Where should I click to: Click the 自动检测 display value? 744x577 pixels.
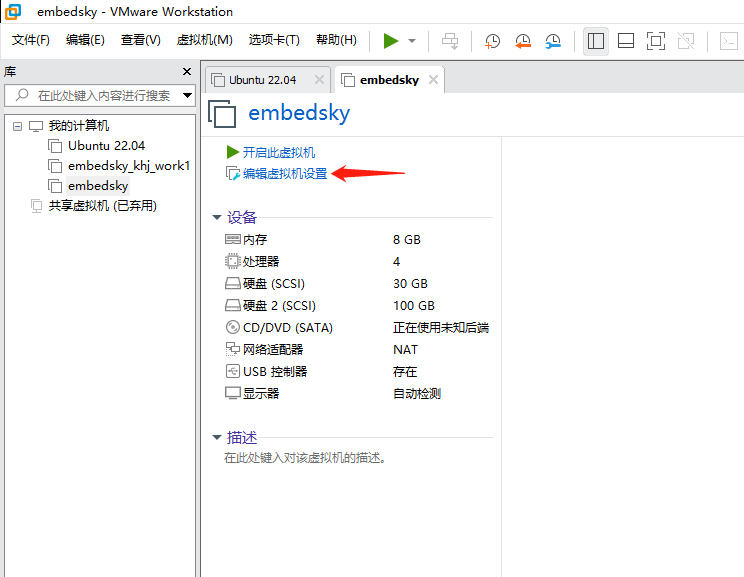coord(417,393)
